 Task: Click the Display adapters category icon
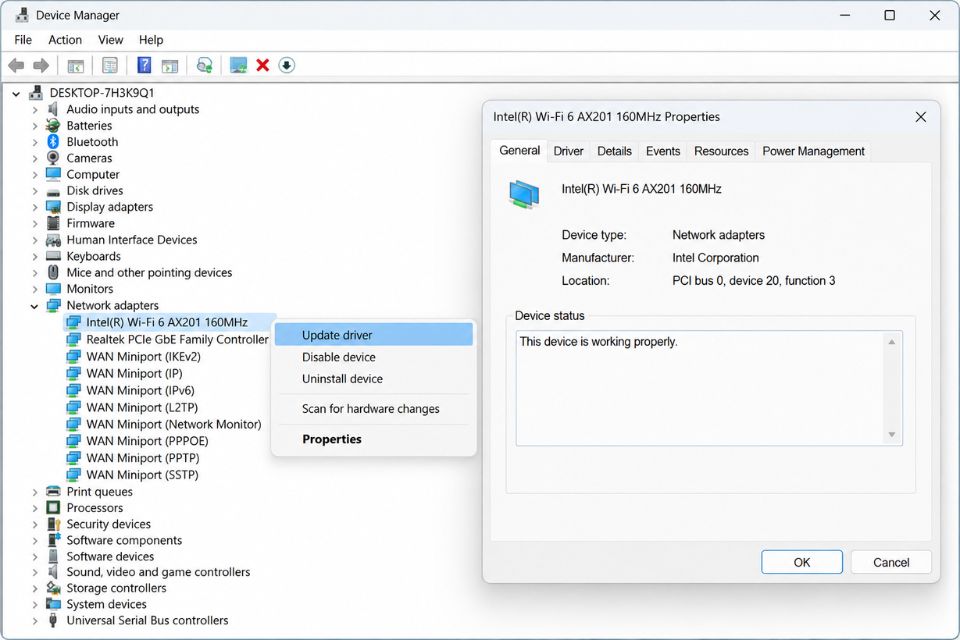[x=53, y=207]
